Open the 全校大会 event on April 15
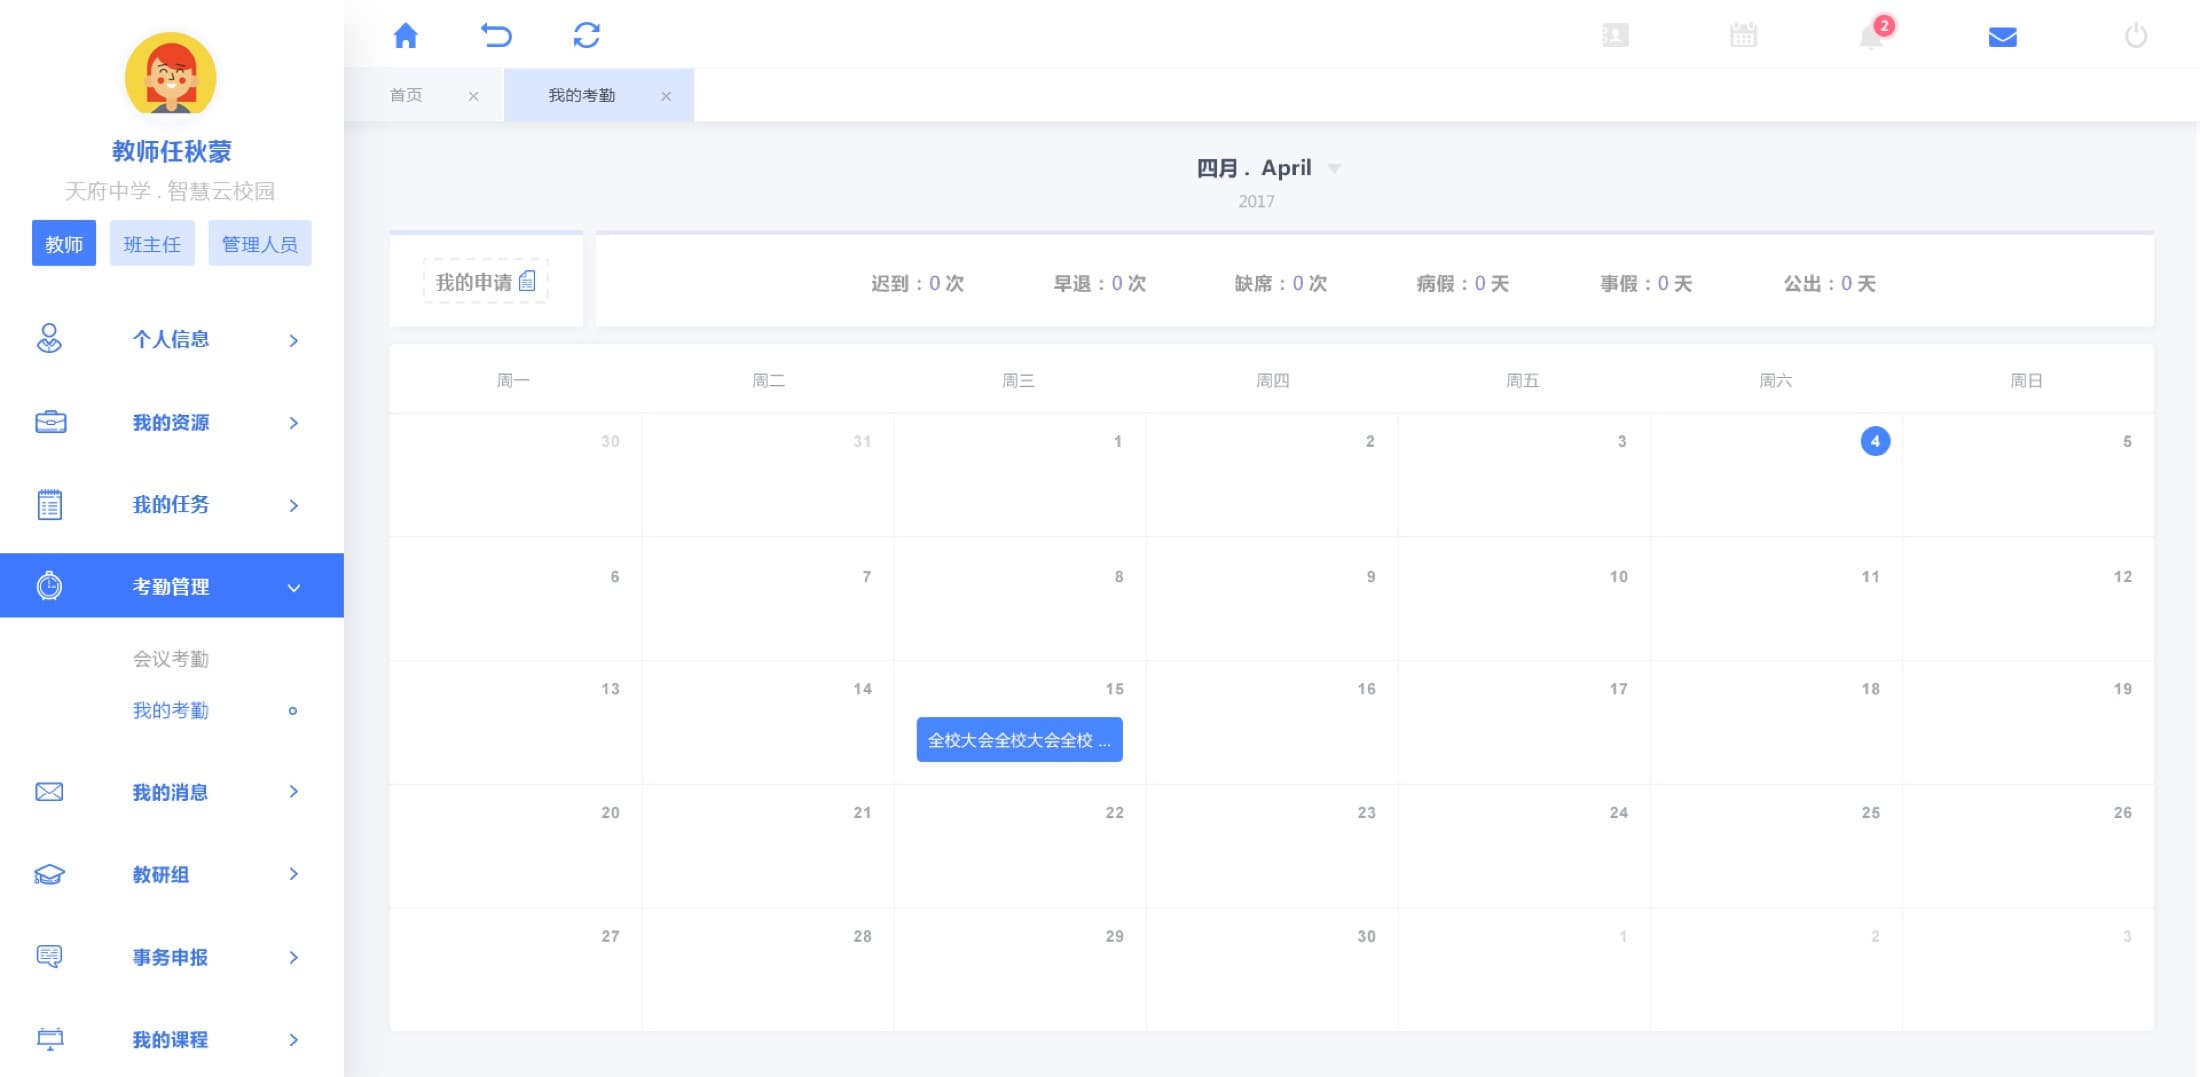Viewport: 2200px width, 1077px height. coord(1019,740)
